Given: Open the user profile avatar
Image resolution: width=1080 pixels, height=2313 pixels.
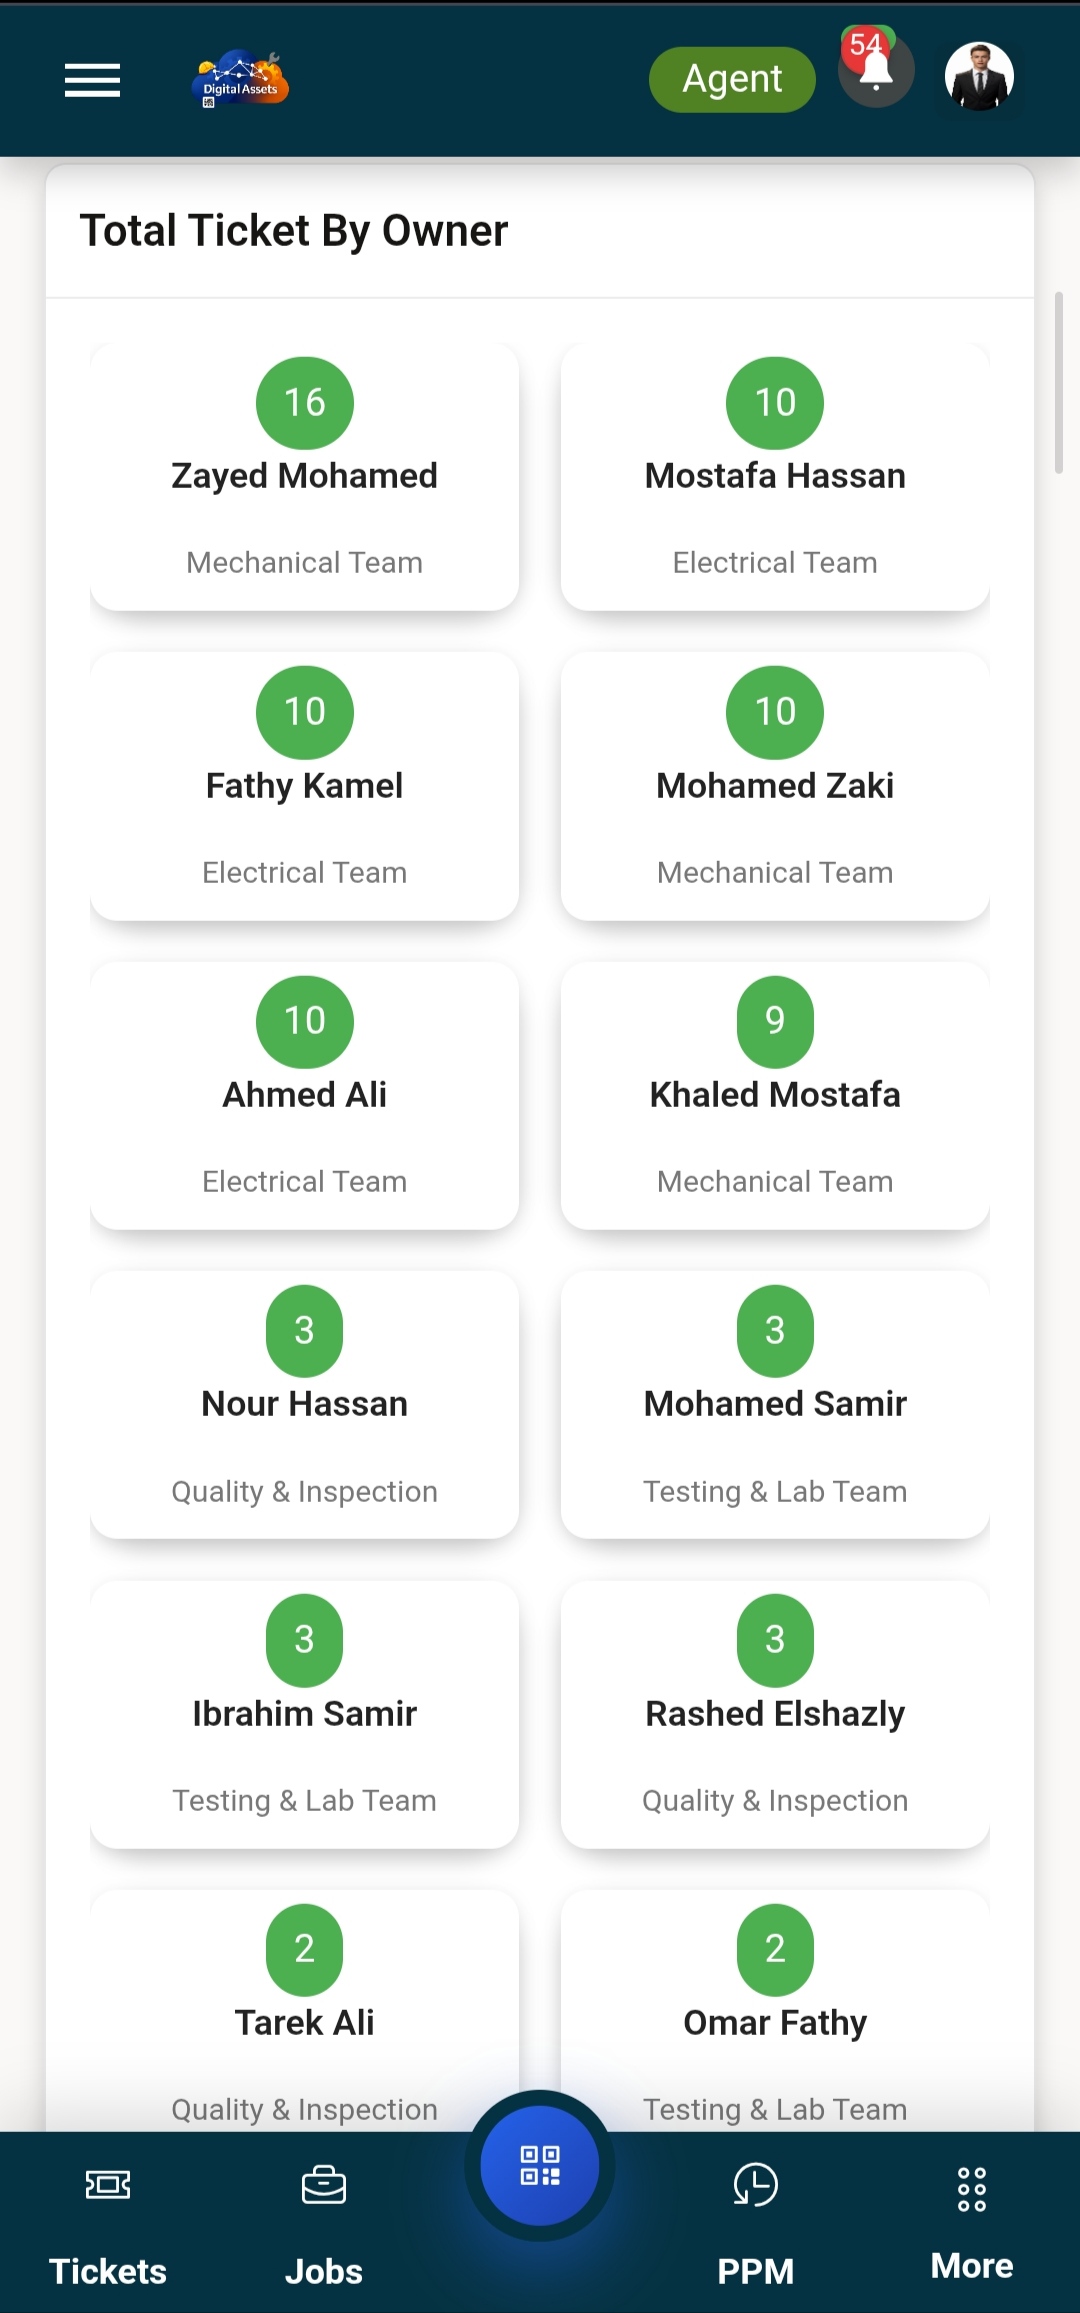Looking at the screenshot, I should coord(979,77).
